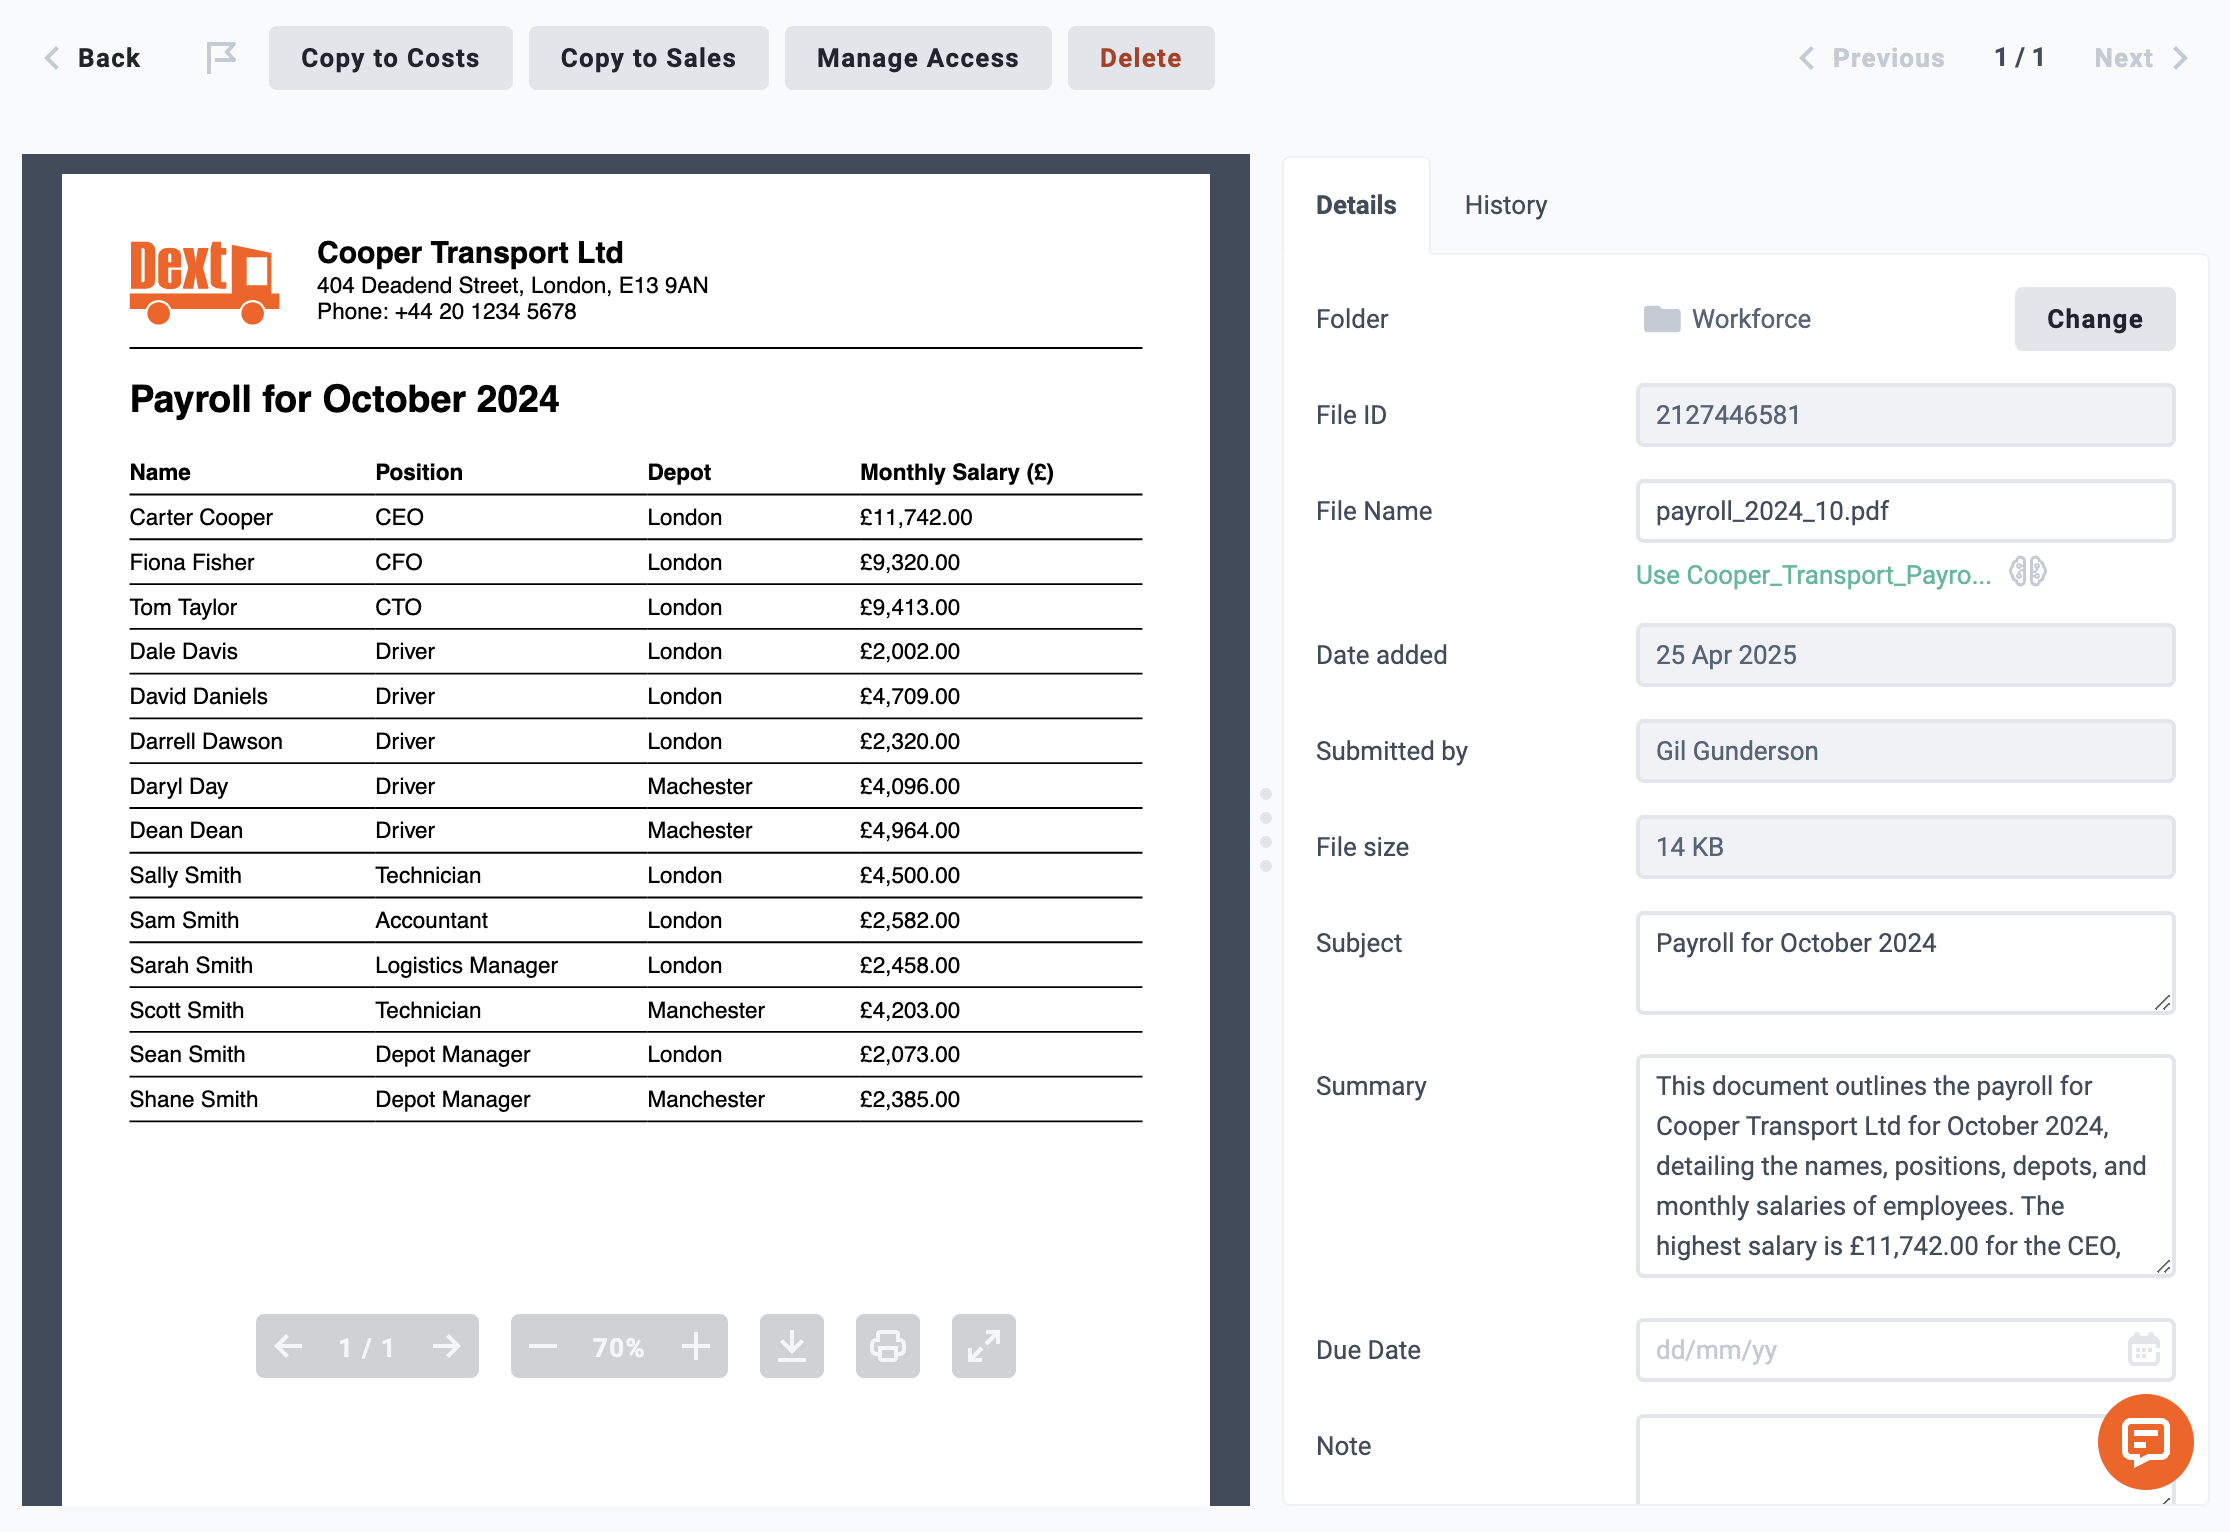
Task: Click '£4,964.00' salary for Dean Dean
Action: pos(910,830)
